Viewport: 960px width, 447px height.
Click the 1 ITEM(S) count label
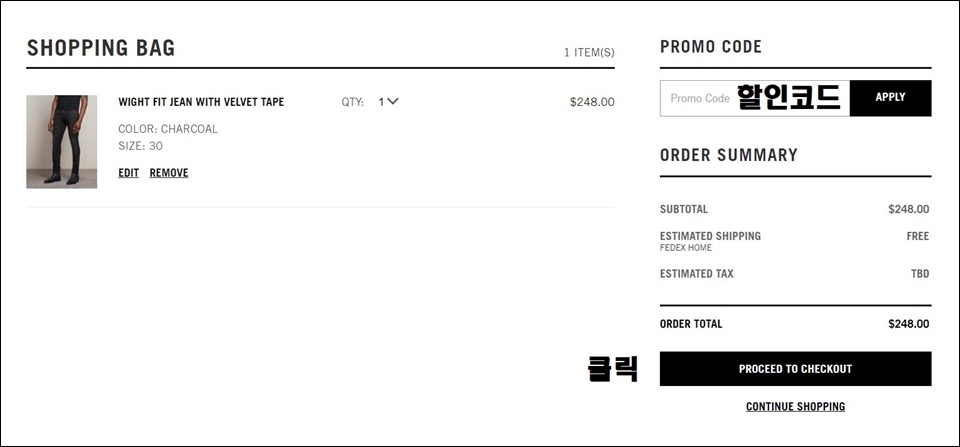[x=589, y=53]
